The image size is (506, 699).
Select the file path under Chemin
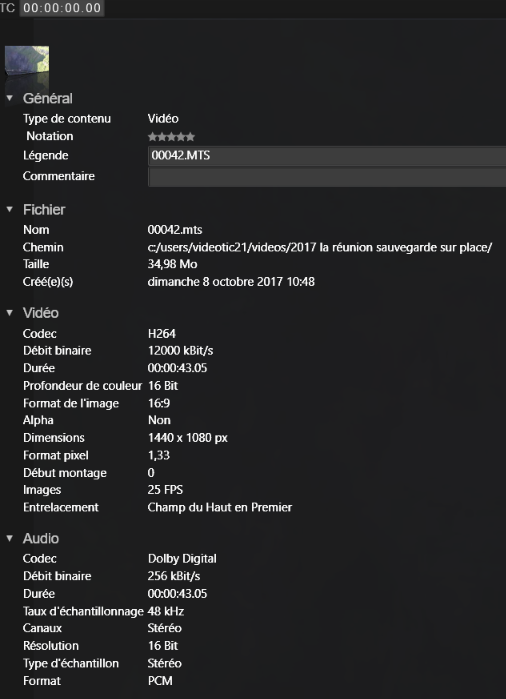coord(320,247)
